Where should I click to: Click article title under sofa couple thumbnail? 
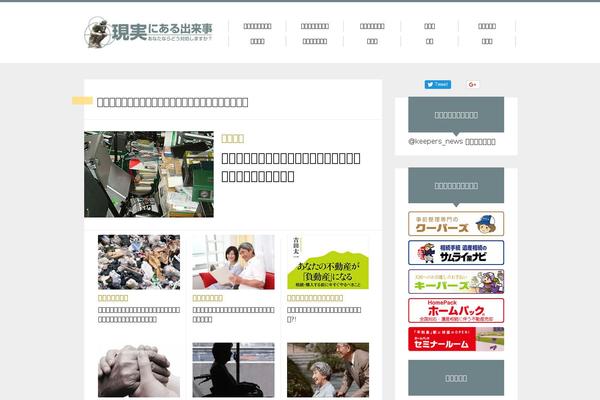tap(233, 314)
